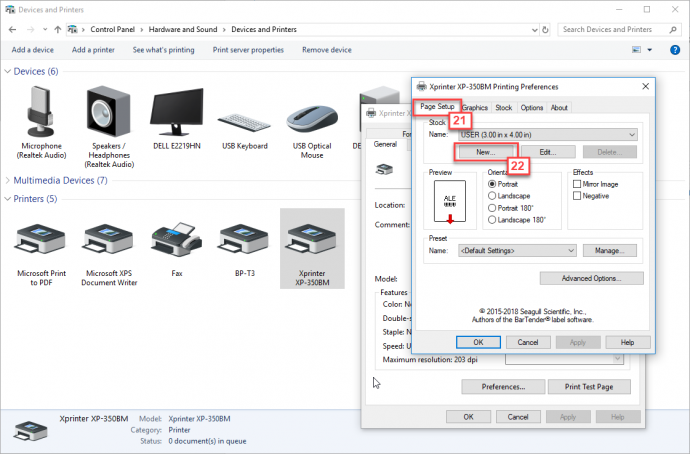Select the DELL E2219HN monitor icon
The width and height of the screenshot is (690, 454).
pos(176,112)
